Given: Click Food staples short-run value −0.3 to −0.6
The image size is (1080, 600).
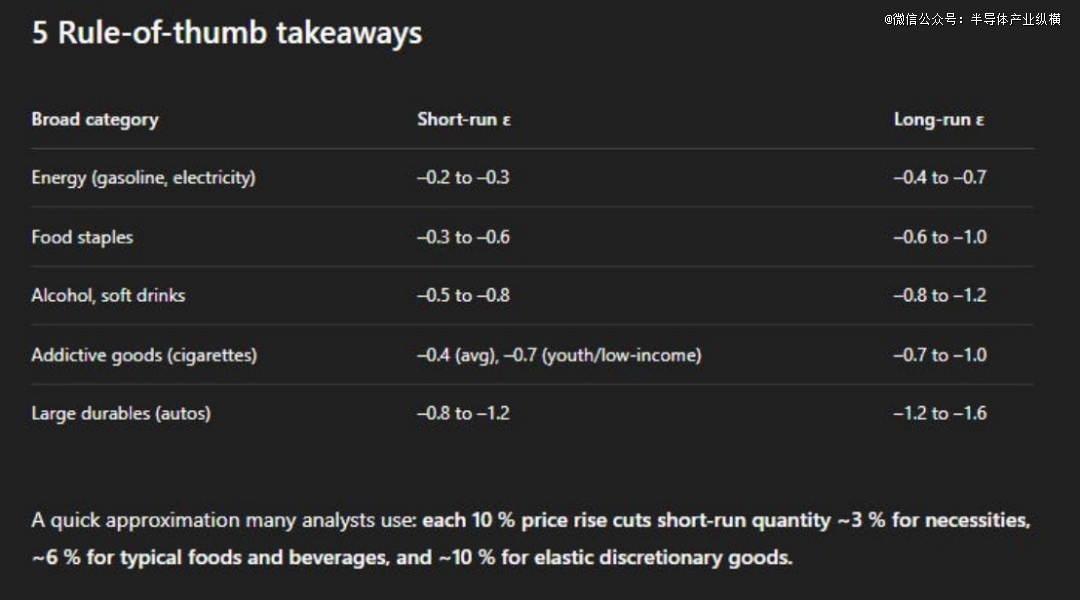Looking at the screenshot, I should (x=463, y=237).
